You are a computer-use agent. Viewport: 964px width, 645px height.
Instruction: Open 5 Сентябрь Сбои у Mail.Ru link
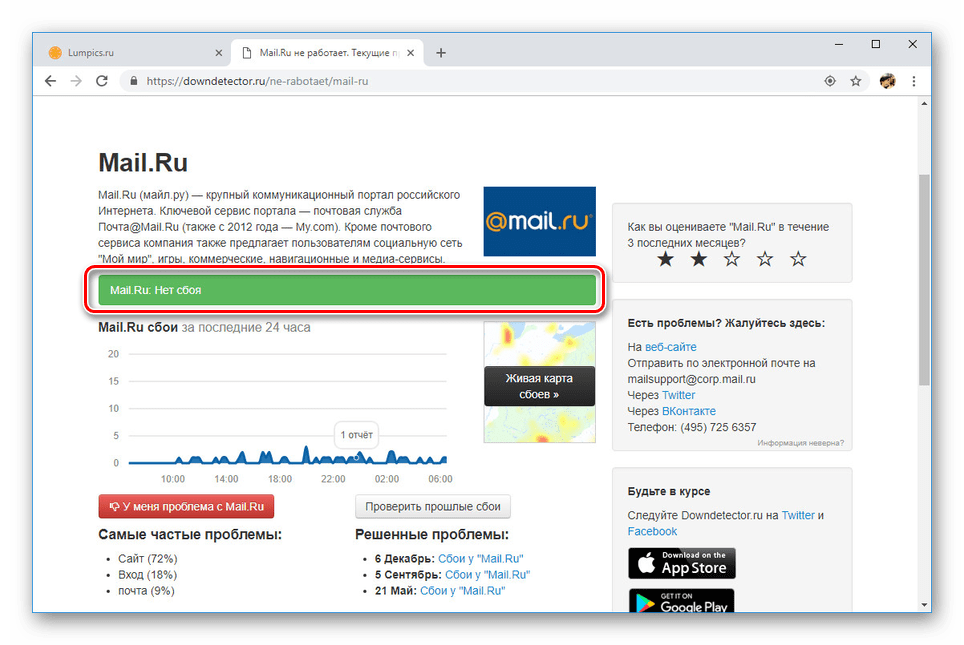click(x=488, y=574)
